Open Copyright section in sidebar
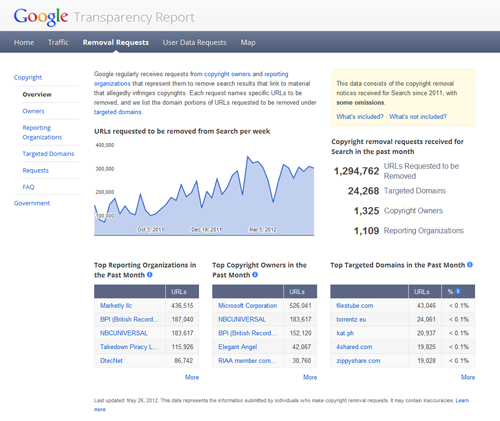 click(28, 77)
